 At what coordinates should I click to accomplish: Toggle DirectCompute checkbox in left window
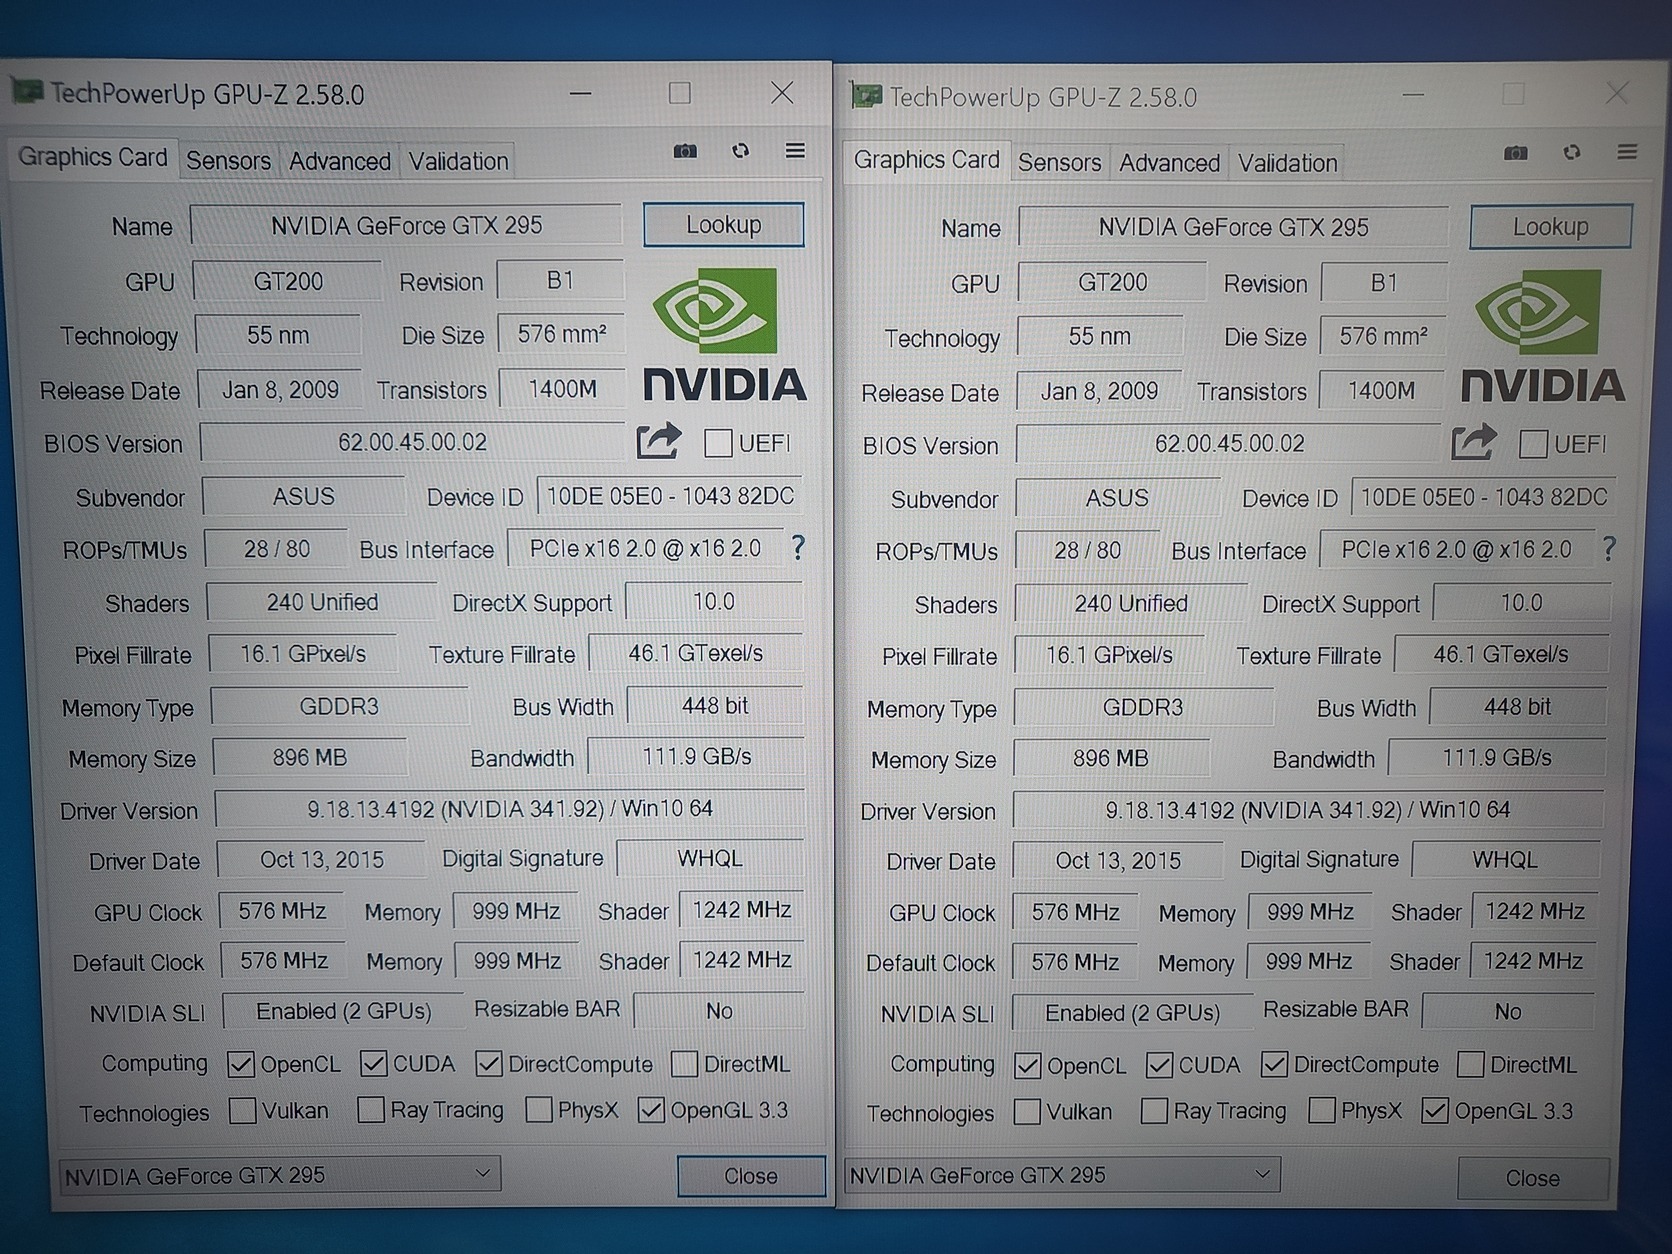(x=489, y=1064)
